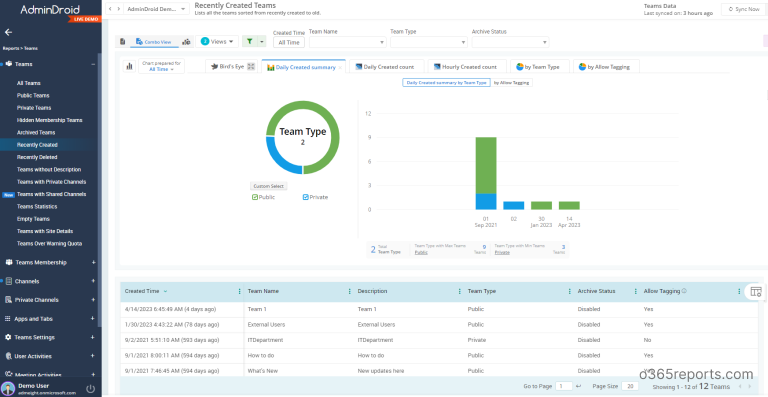768x397 pixels.
Task: Open All Teams report in sidebar
Action: [29, 83]
